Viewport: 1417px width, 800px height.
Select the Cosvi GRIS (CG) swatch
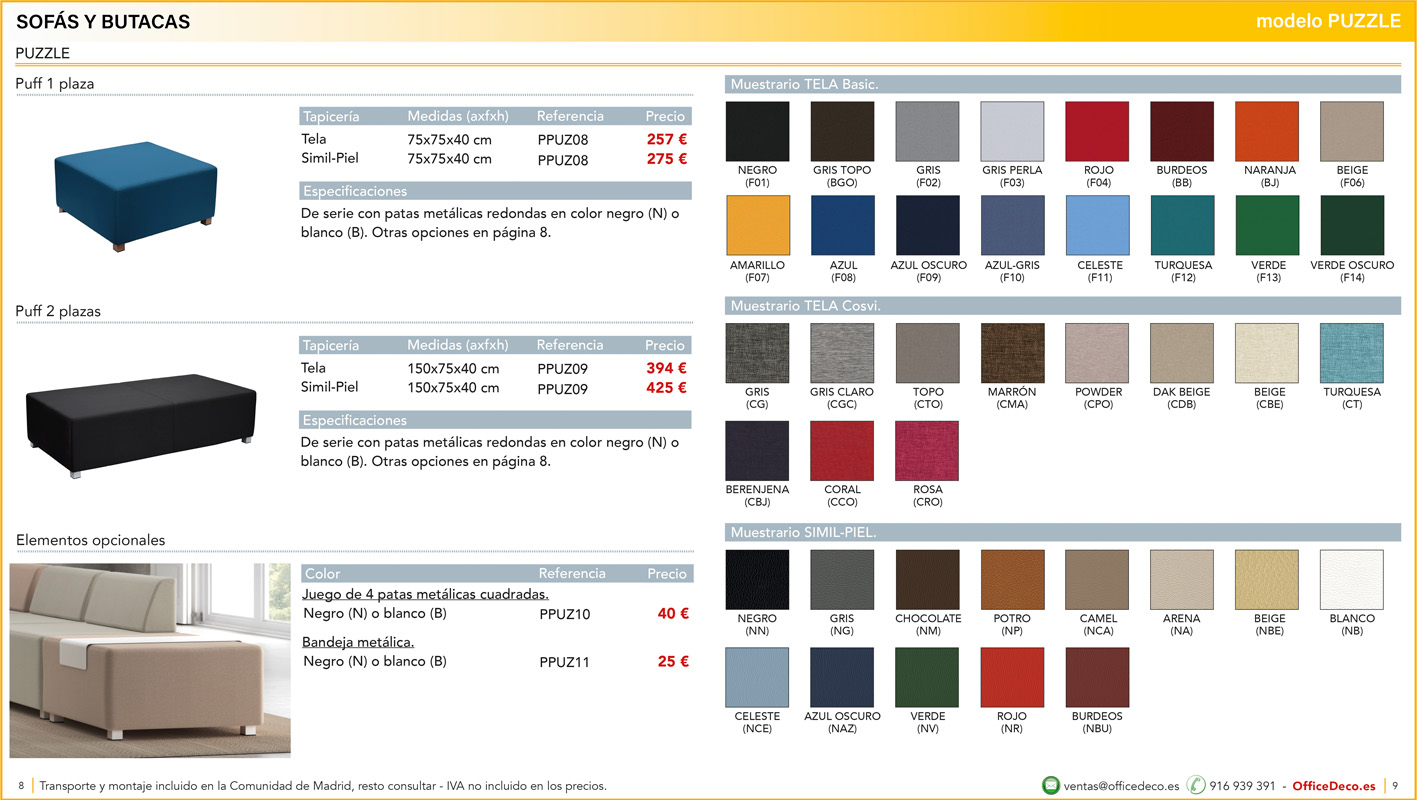point(757,353)
